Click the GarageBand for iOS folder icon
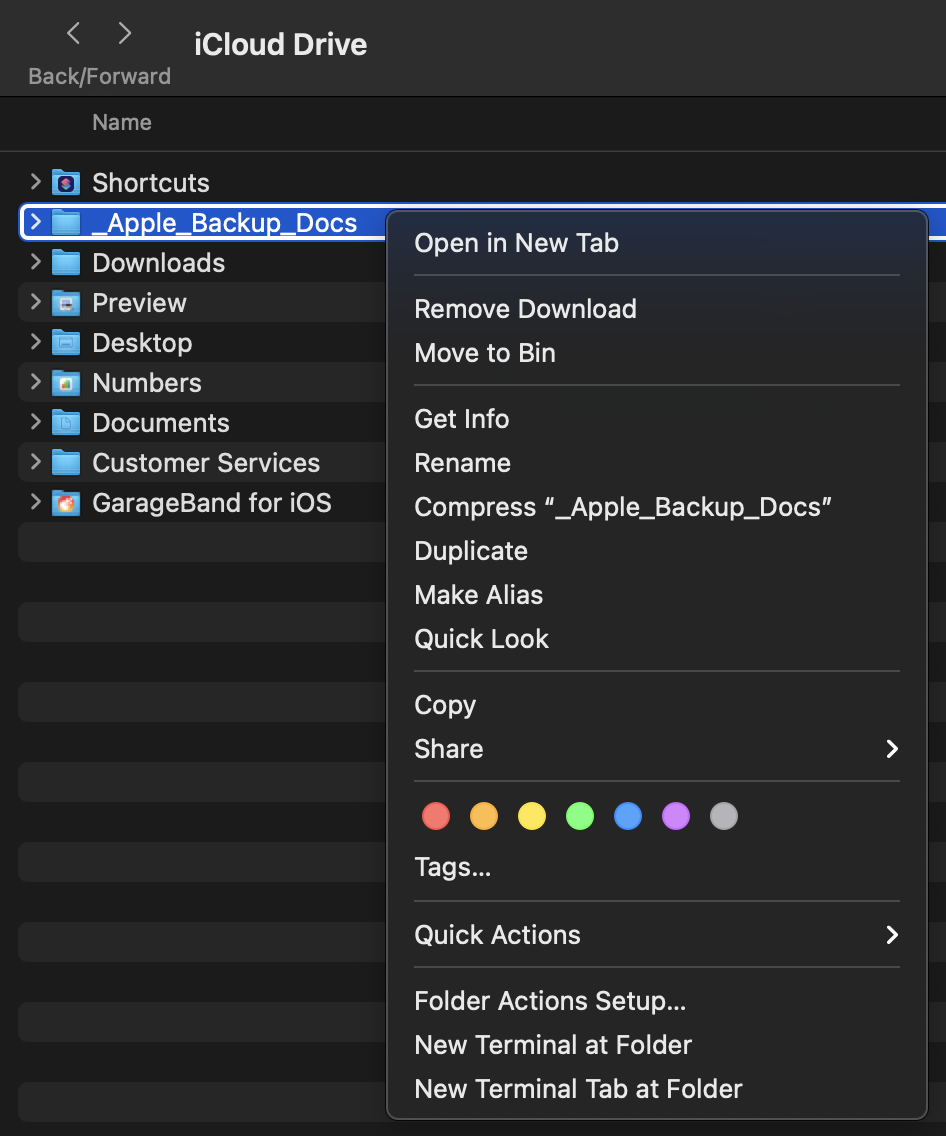Image resolution: width=946 pixels, height=1136 pixels. (66, 503)
